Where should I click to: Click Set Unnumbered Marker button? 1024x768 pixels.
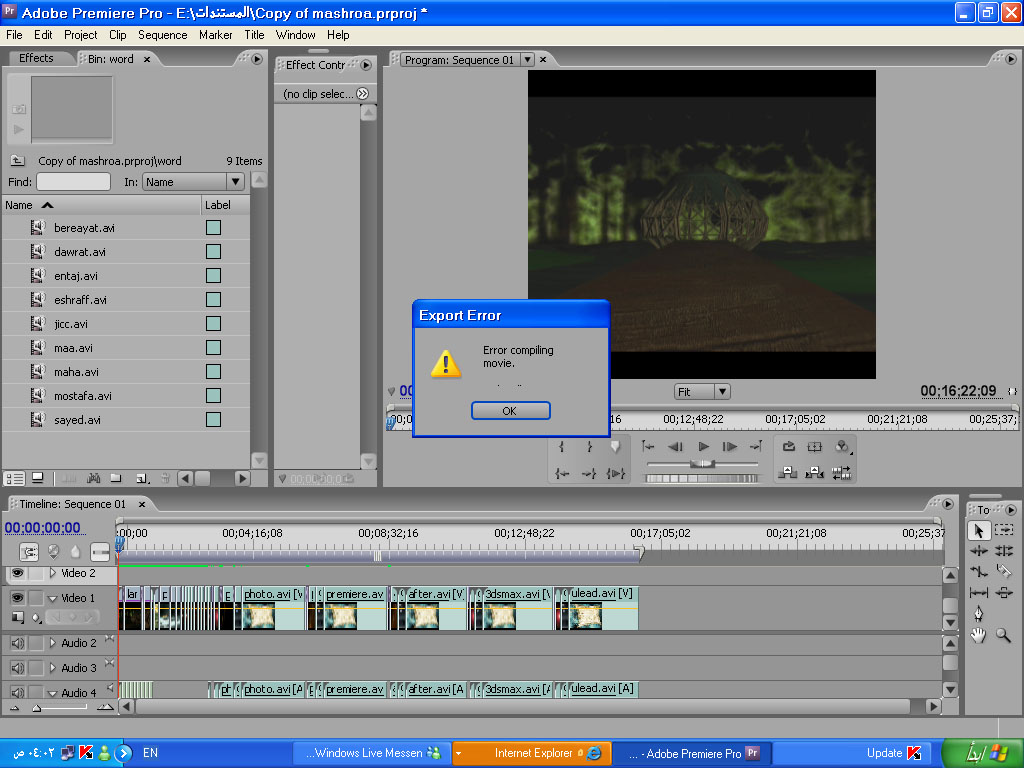pos(615,447)
